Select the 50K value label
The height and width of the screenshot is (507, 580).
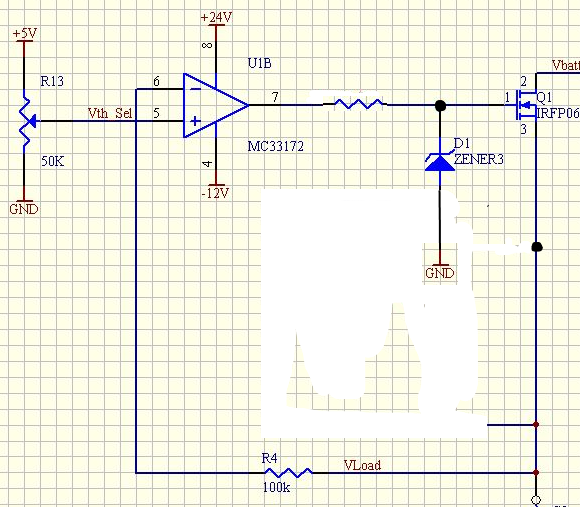pyautogui.click(x=53, y=161)
